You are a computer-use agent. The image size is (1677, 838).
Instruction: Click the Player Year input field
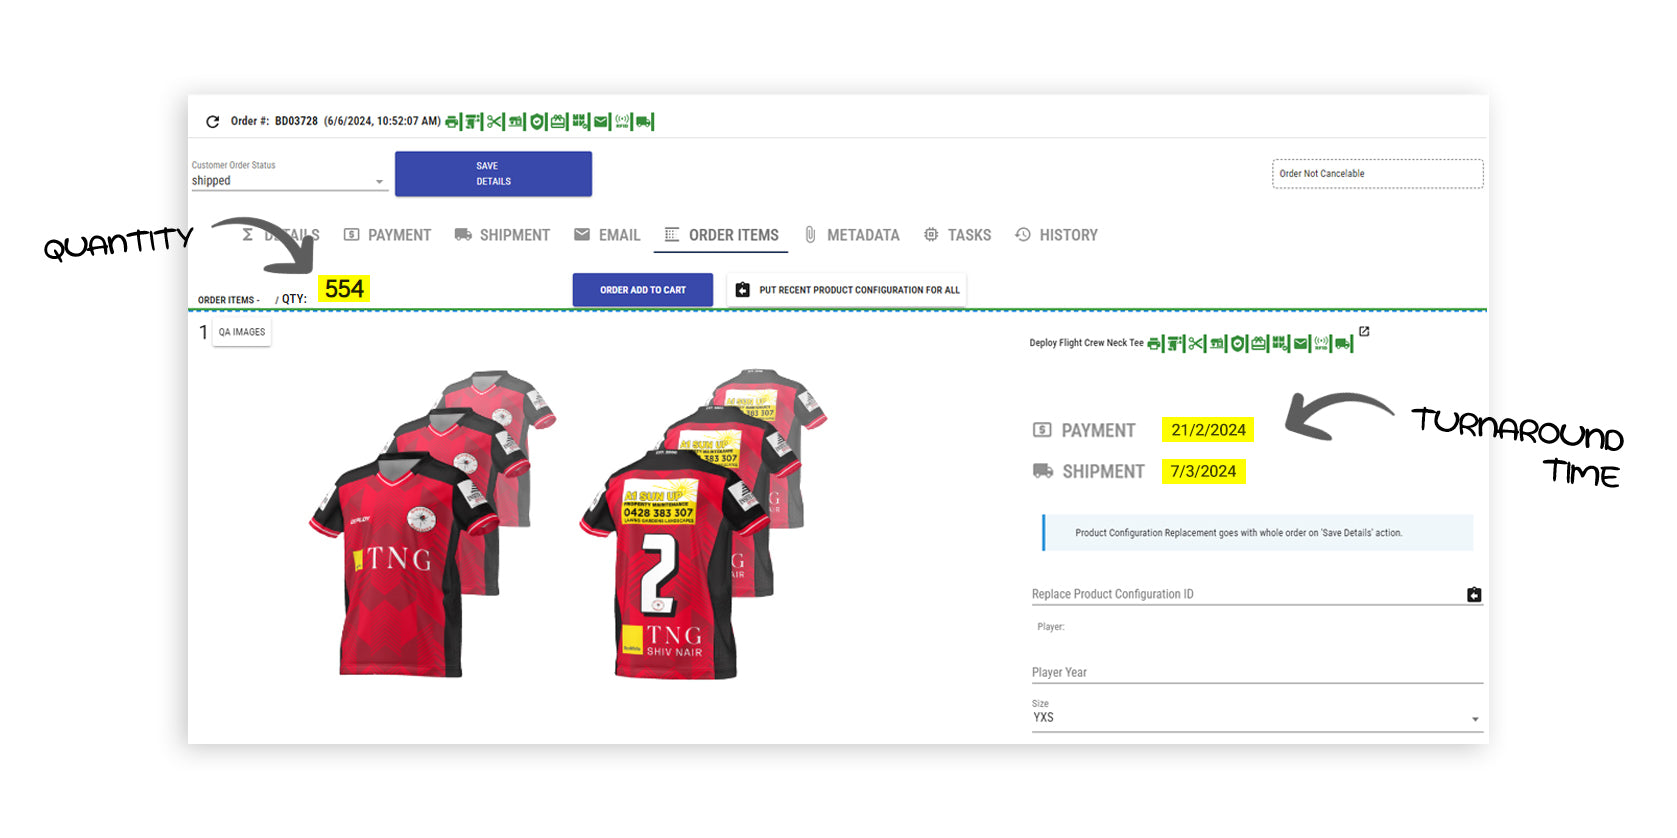(1256, 672)
